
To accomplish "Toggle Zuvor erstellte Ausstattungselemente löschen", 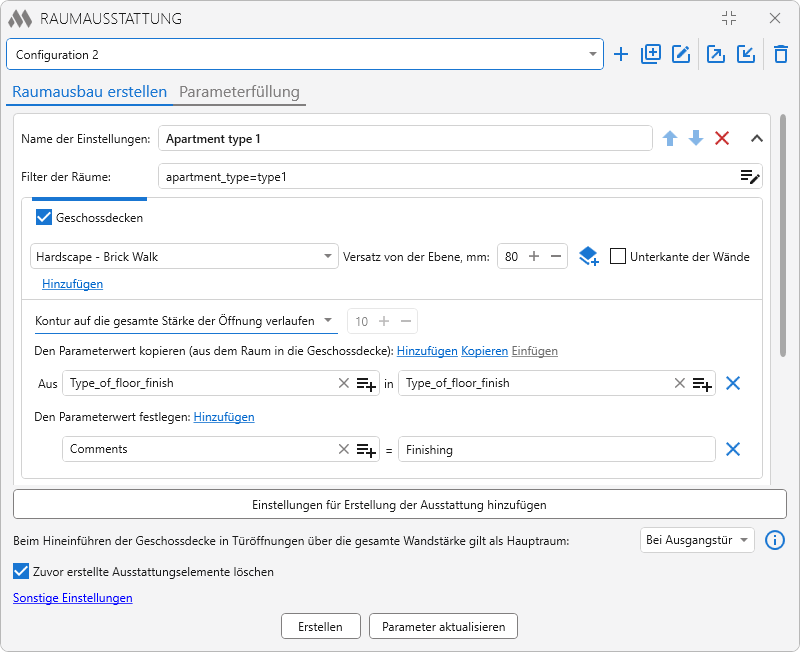I will click(x=21, y=571).
